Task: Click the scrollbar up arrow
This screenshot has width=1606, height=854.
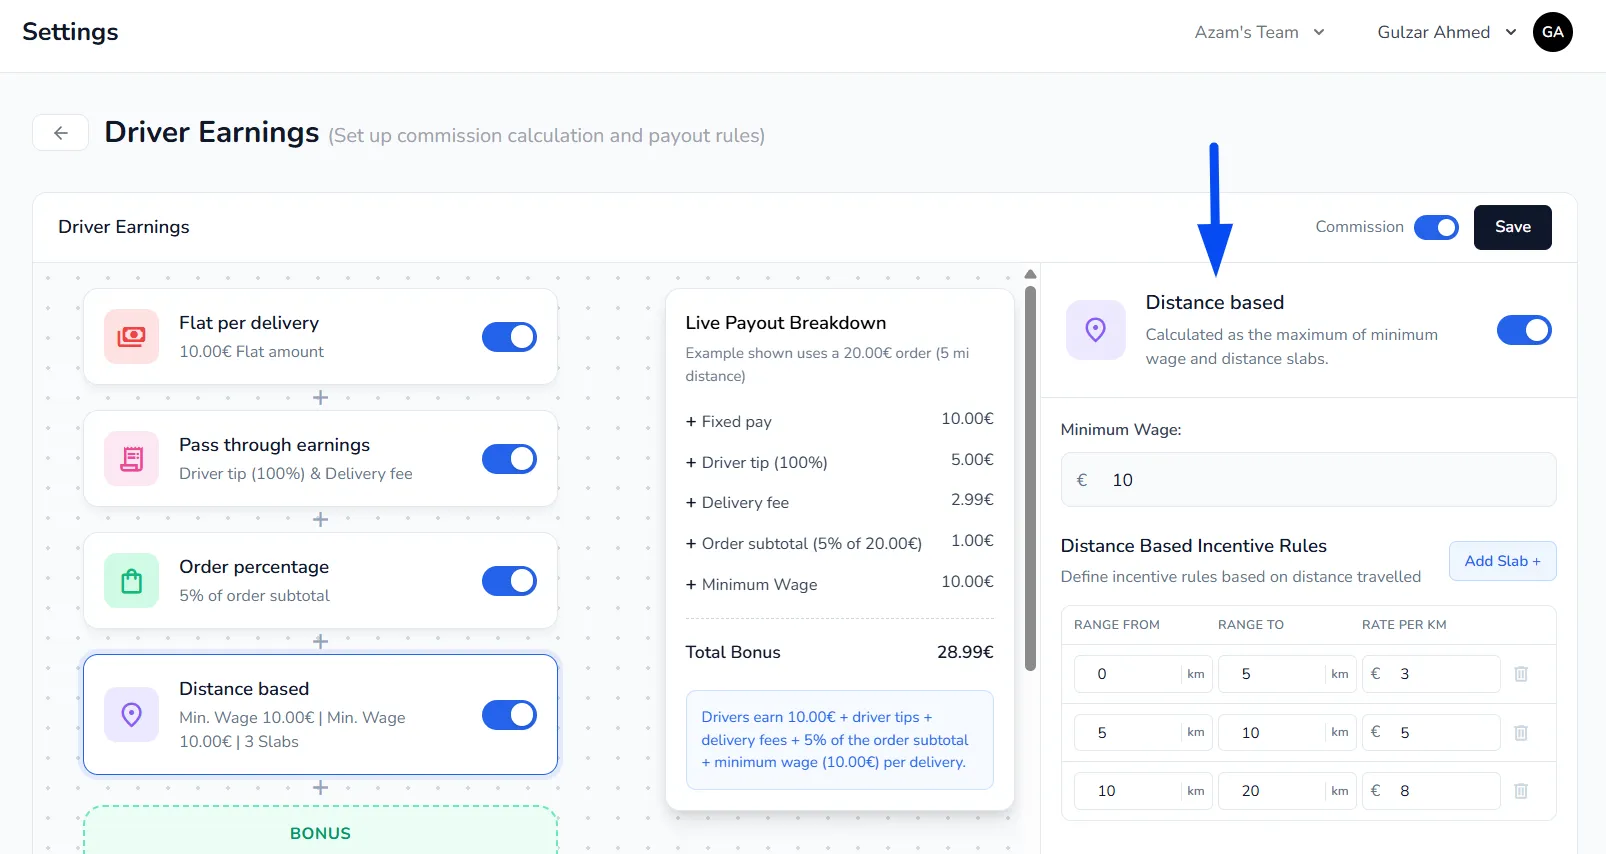Action: [1030, 274]
